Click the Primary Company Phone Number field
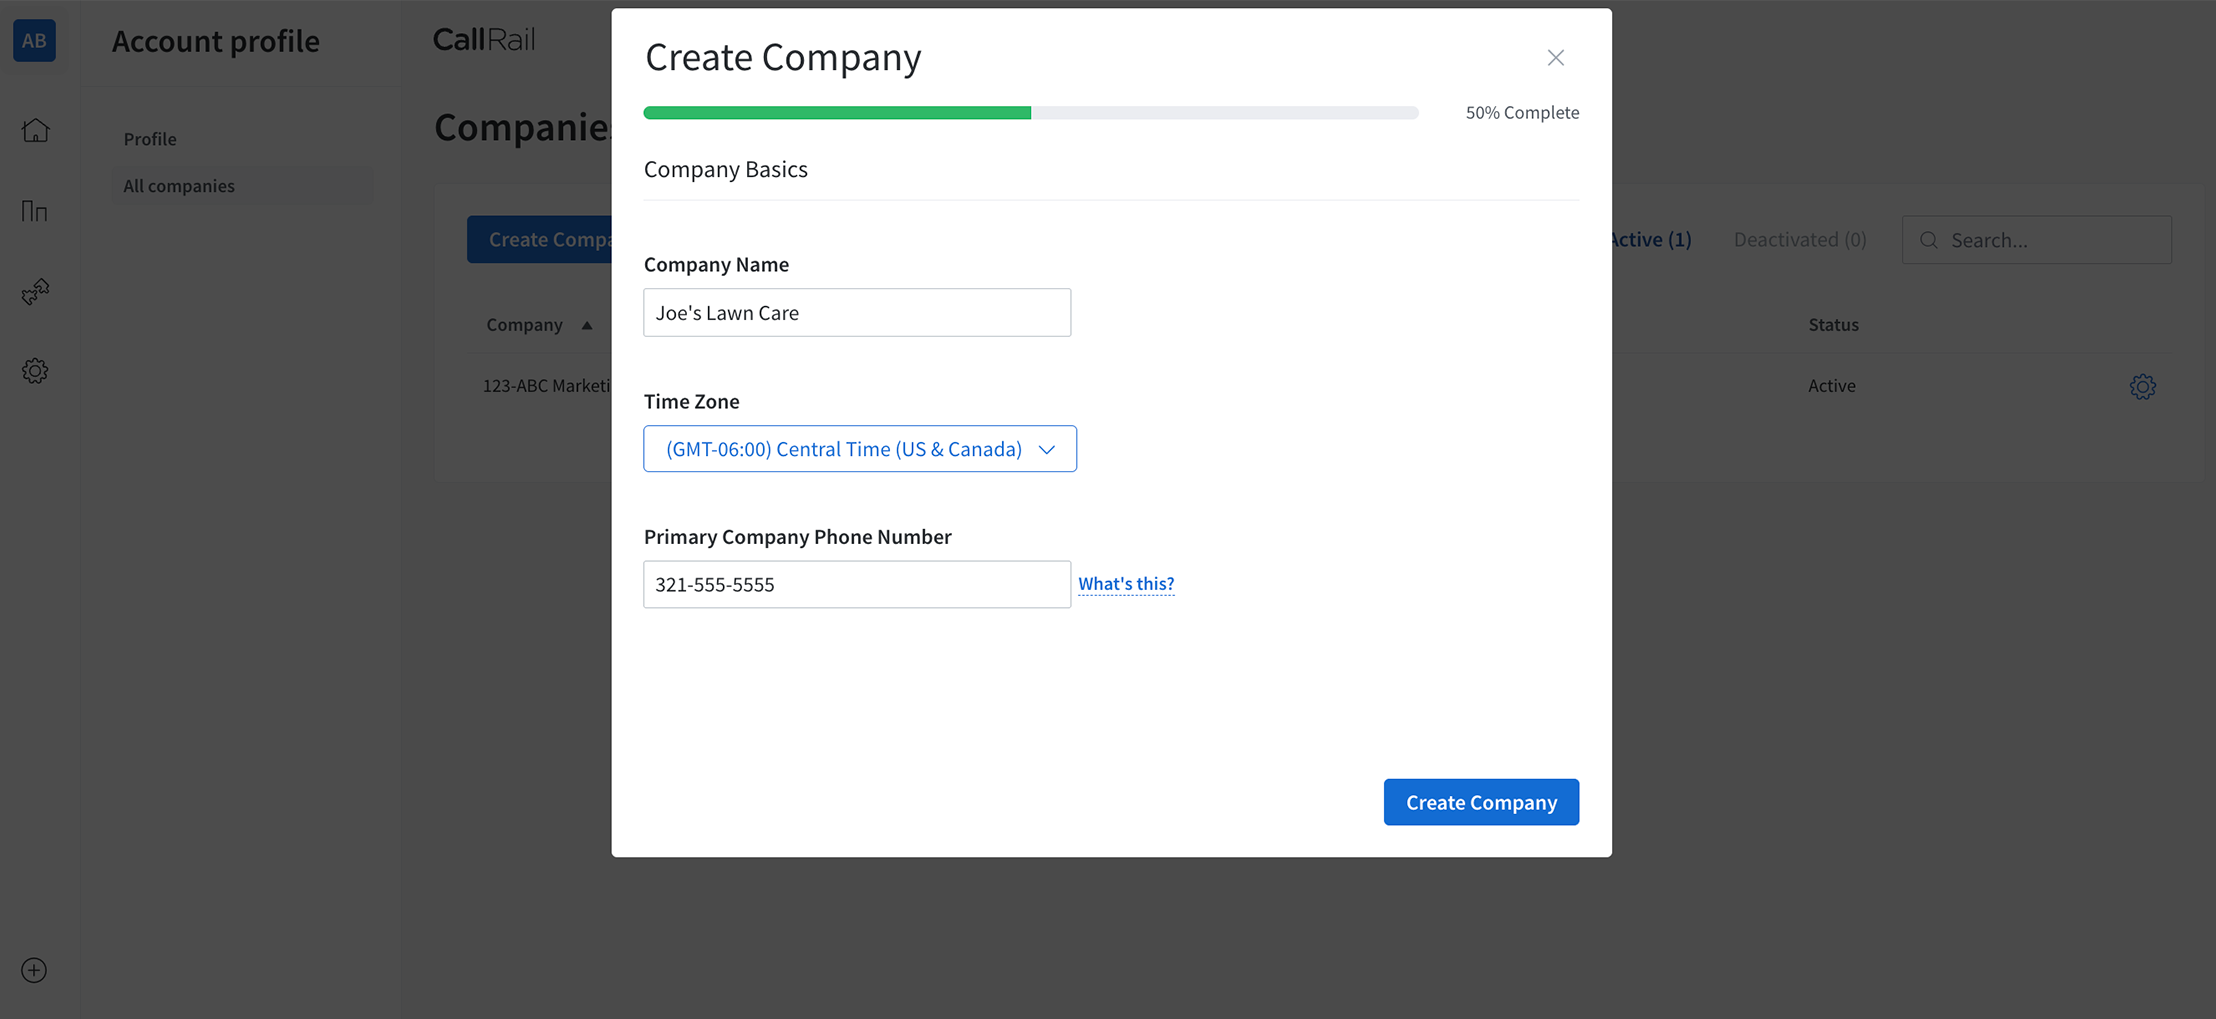The image size is (2216, 1019). [856, 585]
